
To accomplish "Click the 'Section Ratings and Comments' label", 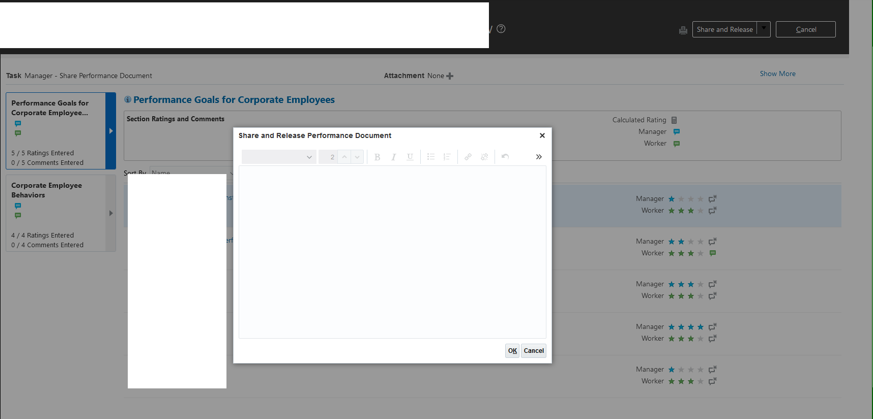I will (175, 119).
